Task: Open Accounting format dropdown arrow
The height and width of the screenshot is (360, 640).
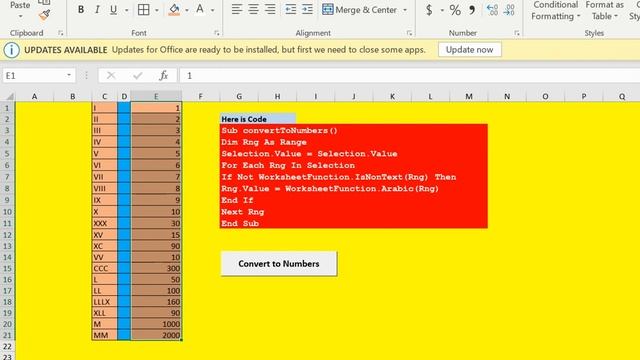Action: 442,10
